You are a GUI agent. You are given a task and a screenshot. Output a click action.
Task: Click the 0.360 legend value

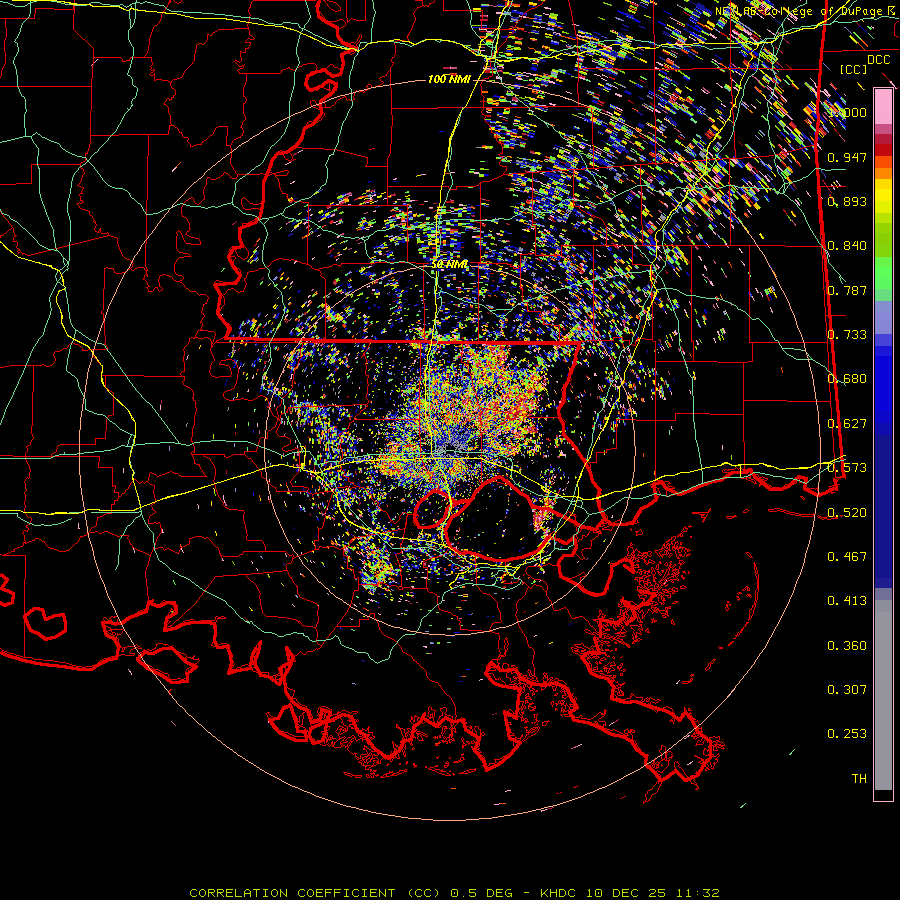pos(847,646)
